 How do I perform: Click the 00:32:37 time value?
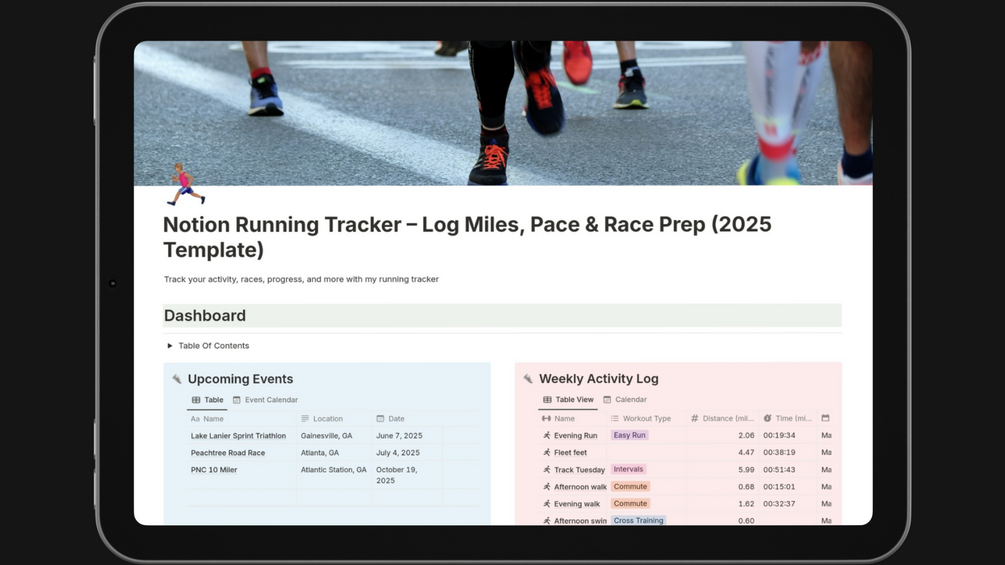(779, 504)
